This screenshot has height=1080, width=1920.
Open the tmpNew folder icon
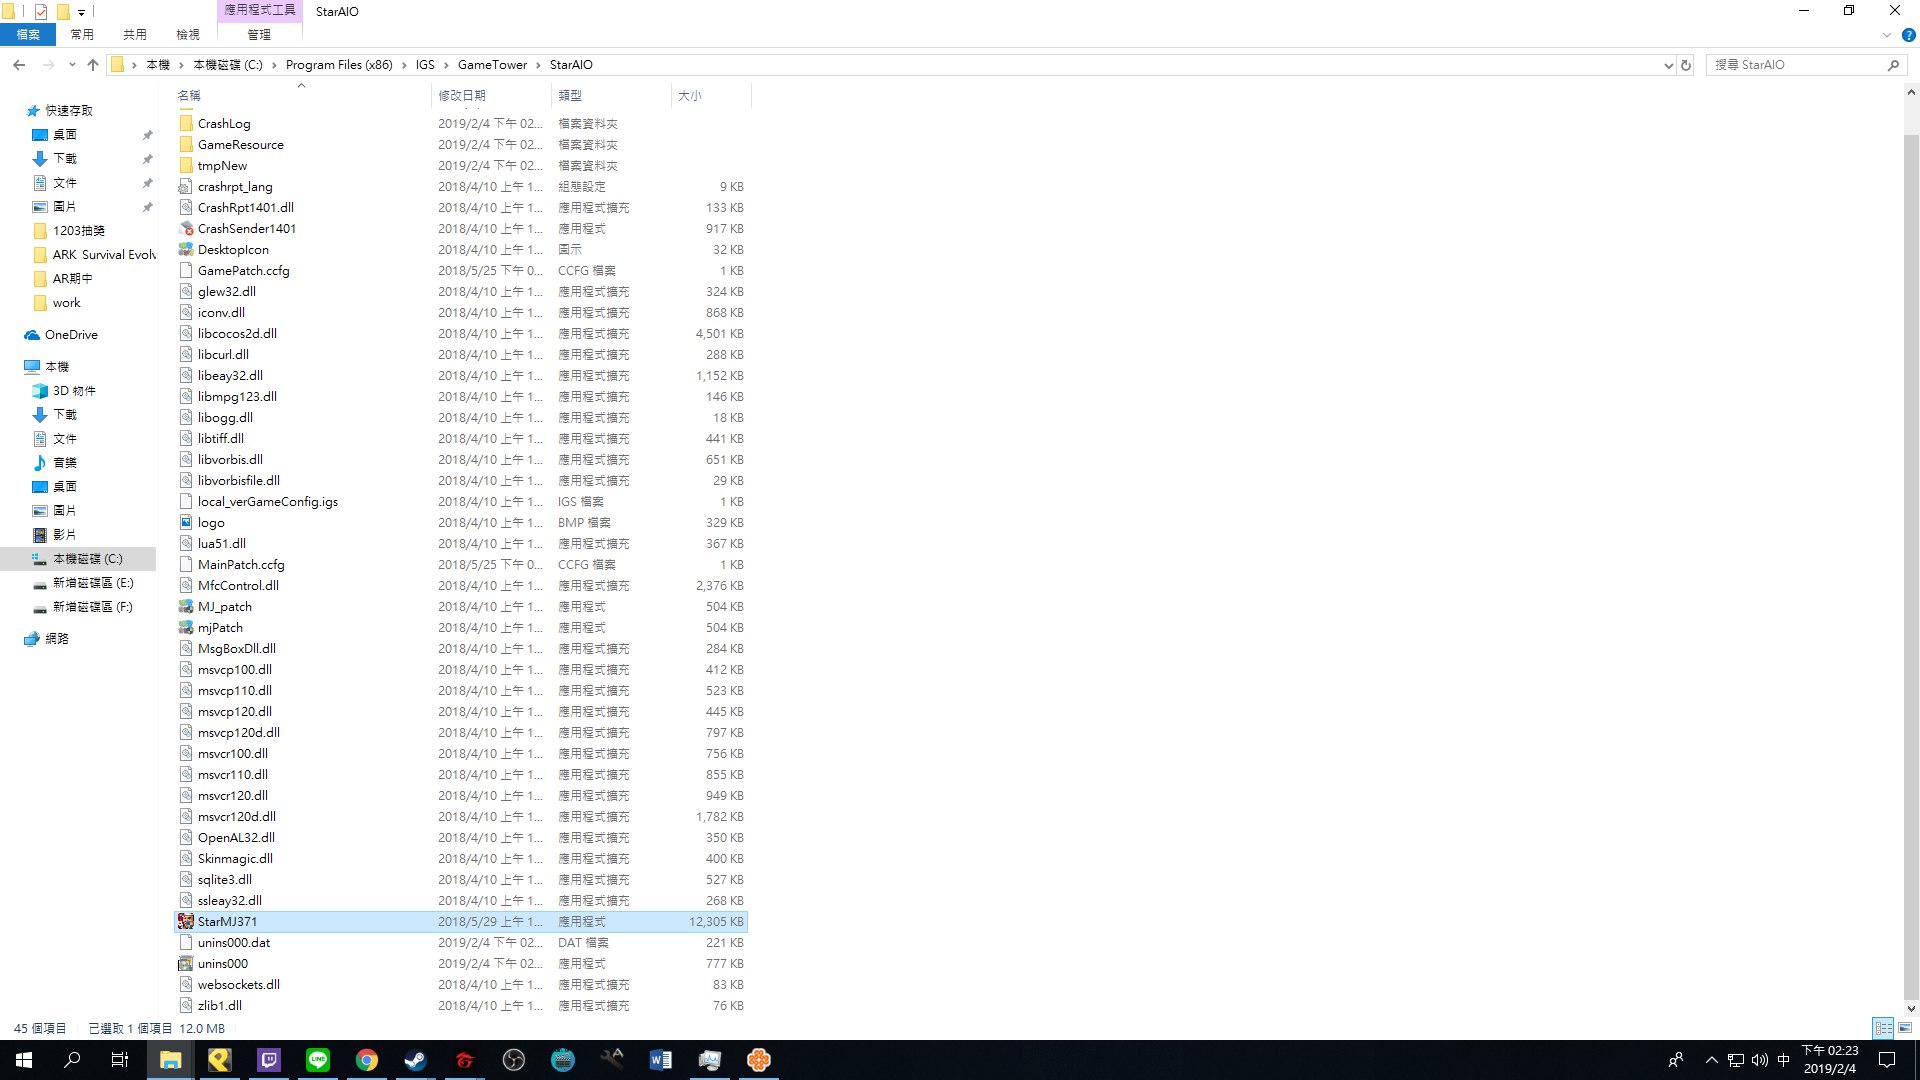pos(186,165)
